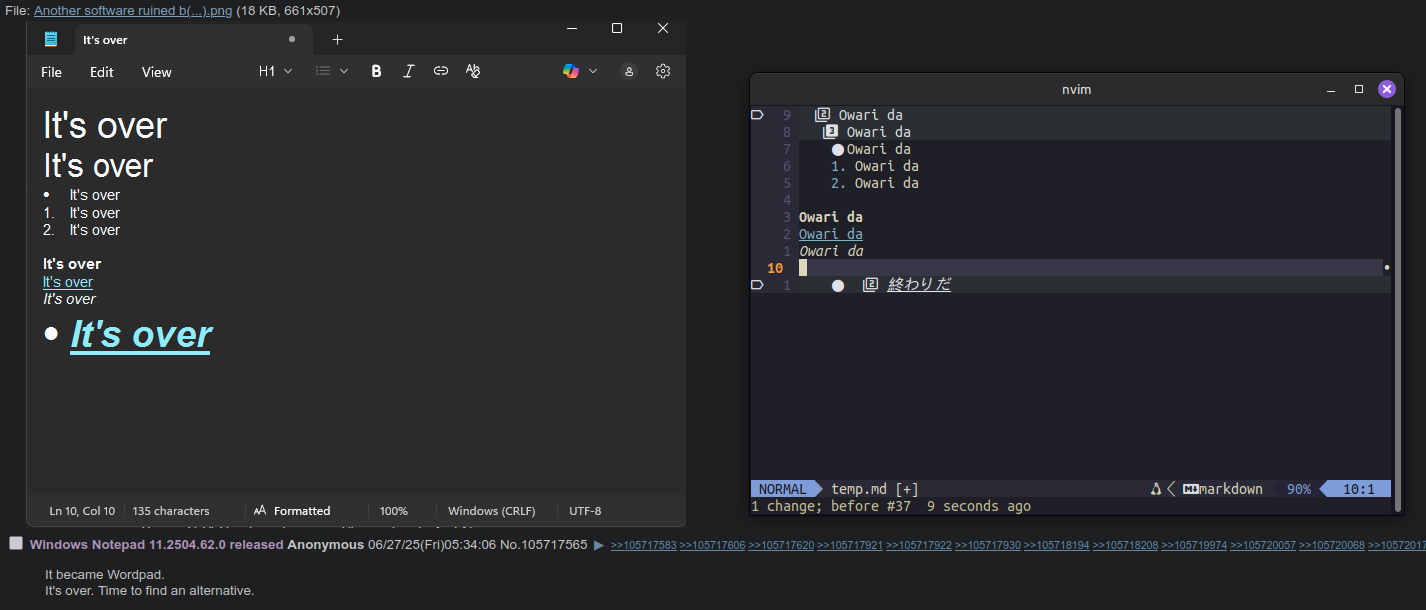Screen dimensions: 1426x610
Task: Toggle italic formatting in Notepad toolbar
Action: point(408,71)
